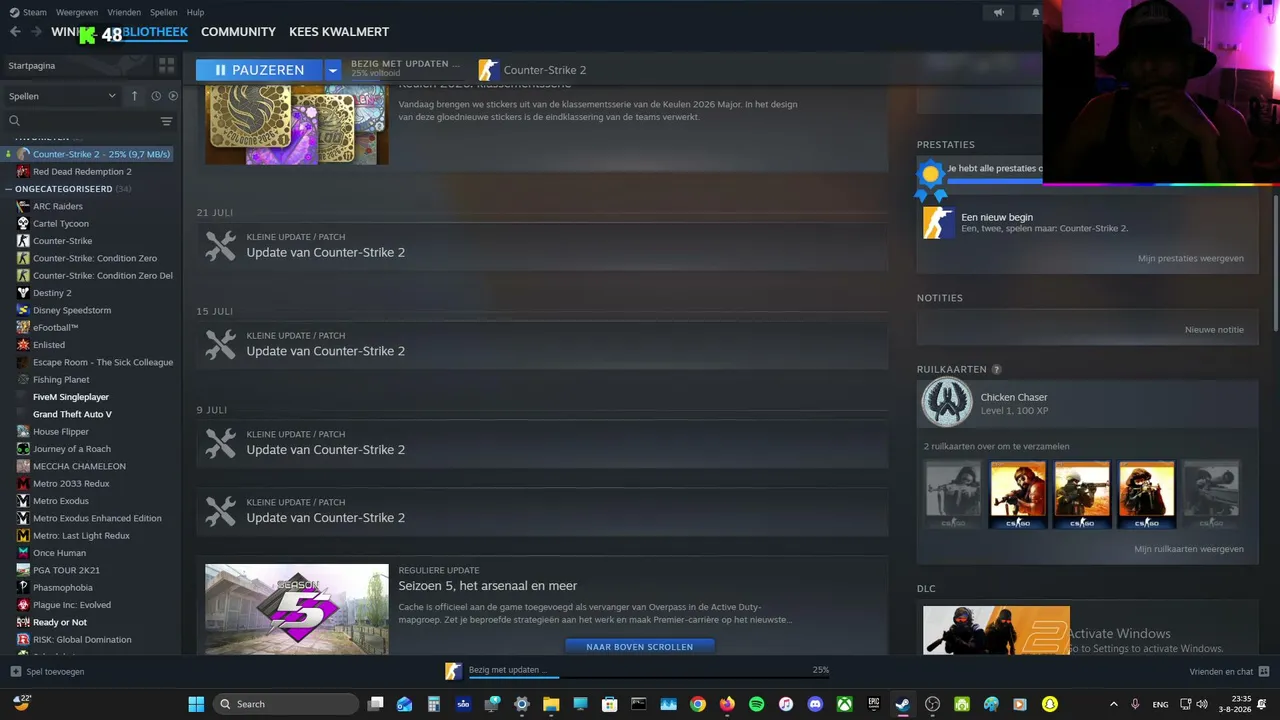Open Xbox app from the taskbar

[x=844, y=704]
